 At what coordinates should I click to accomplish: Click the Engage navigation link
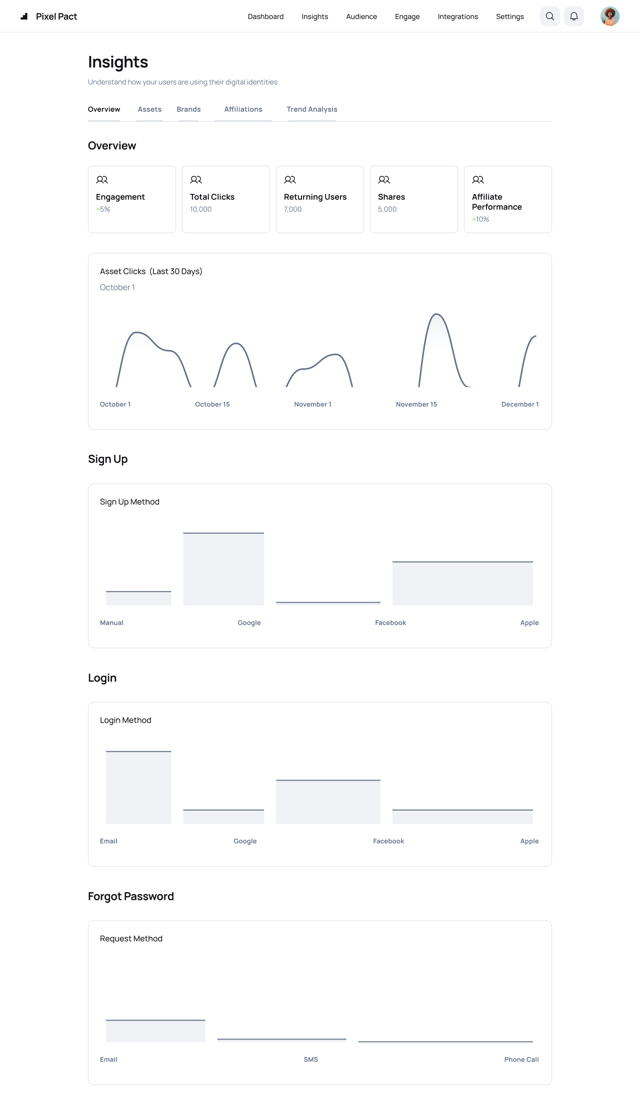tap(407, 16)
